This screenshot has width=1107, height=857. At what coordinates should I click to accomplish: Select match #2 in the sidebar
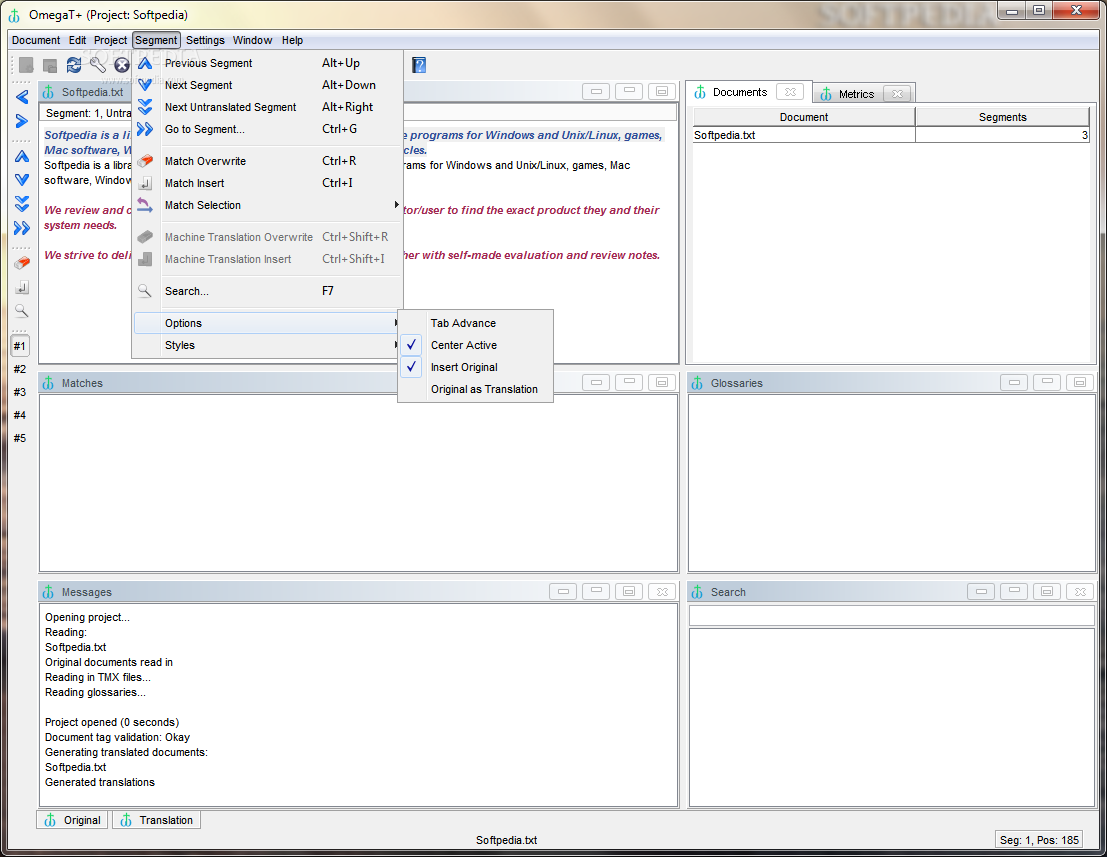click(20, 368)
